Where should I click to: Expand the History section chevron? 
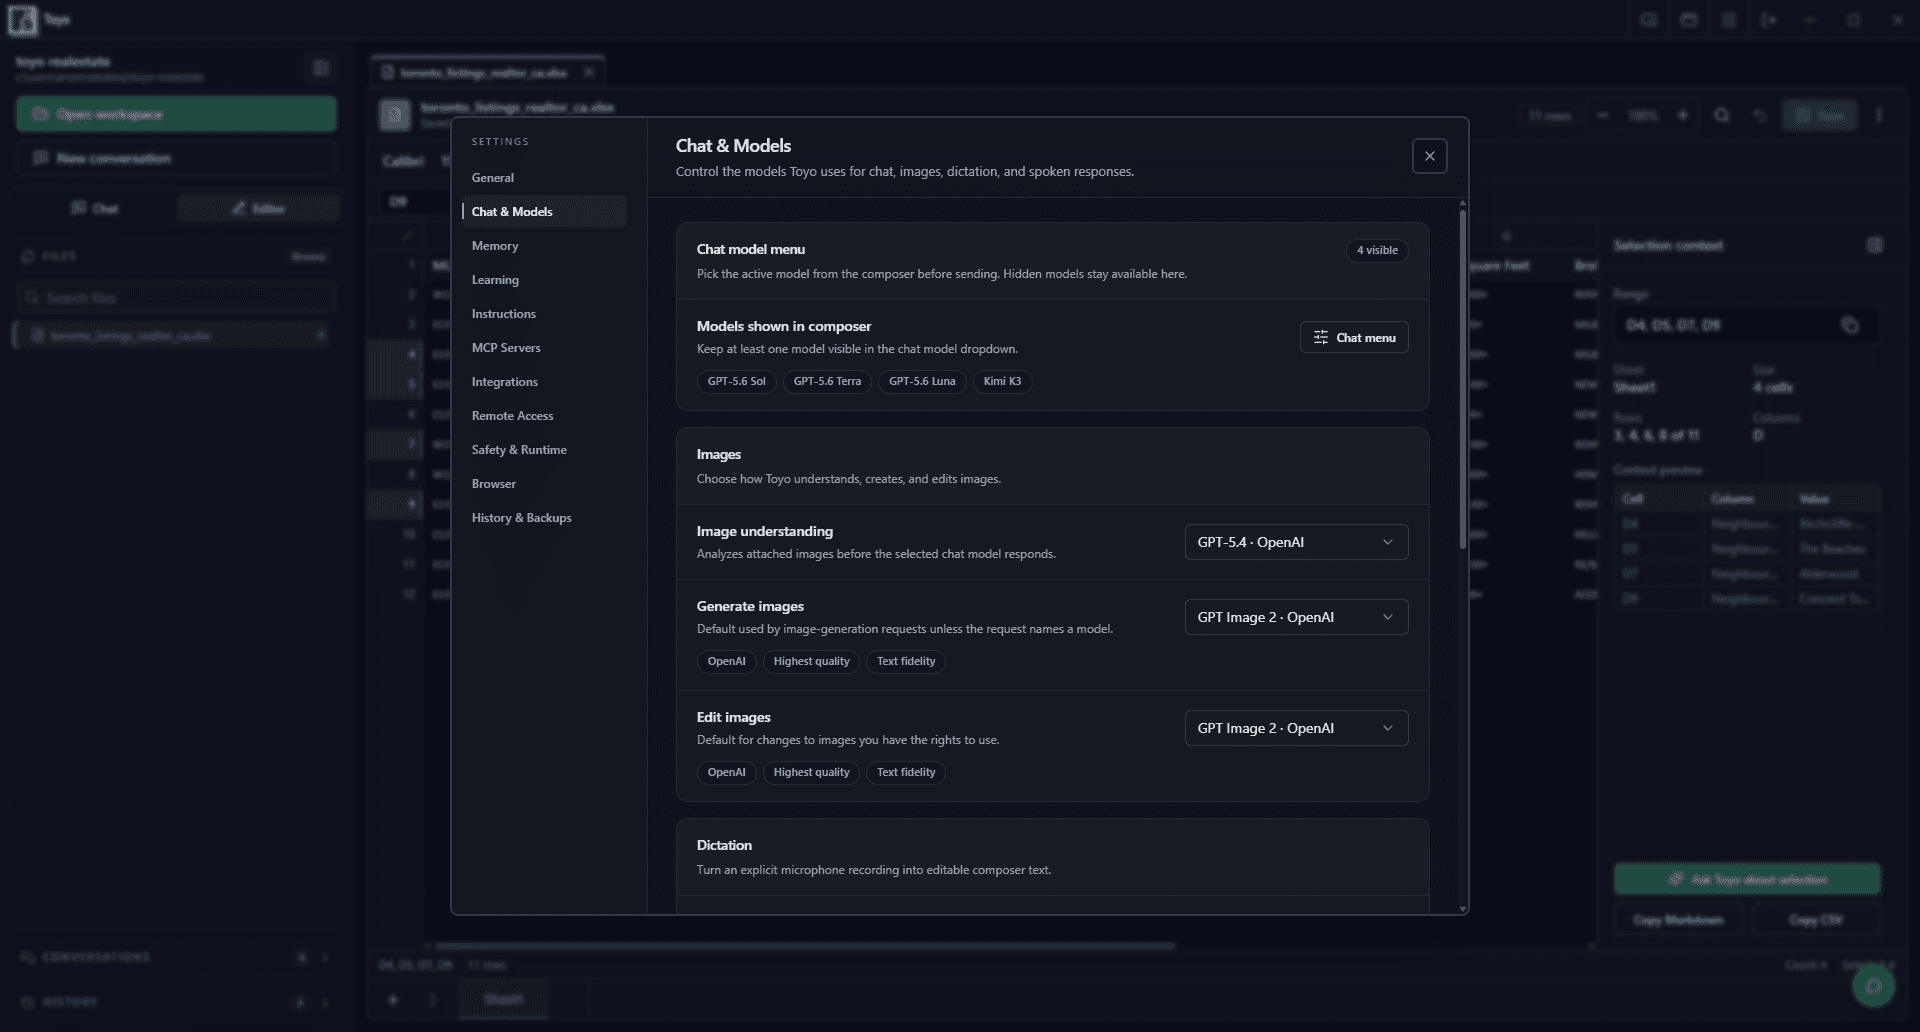[325, 1001]
